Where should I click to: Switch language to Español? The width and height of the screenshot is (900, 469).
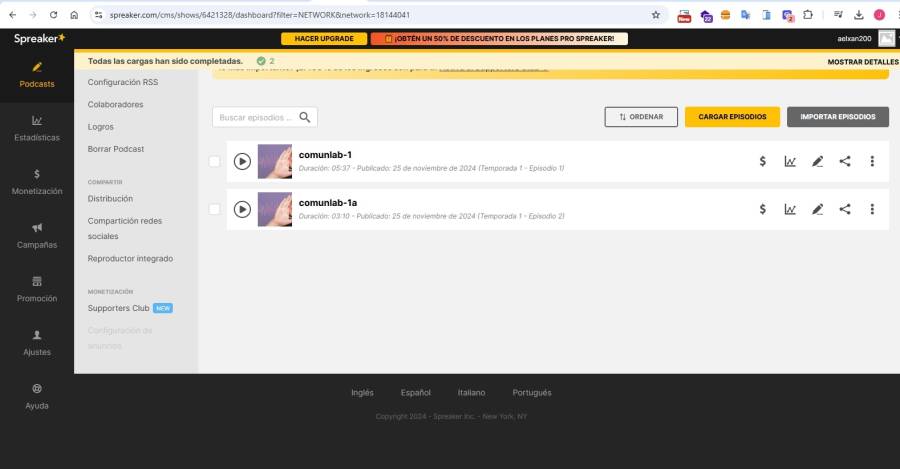[x=416, y=393]
